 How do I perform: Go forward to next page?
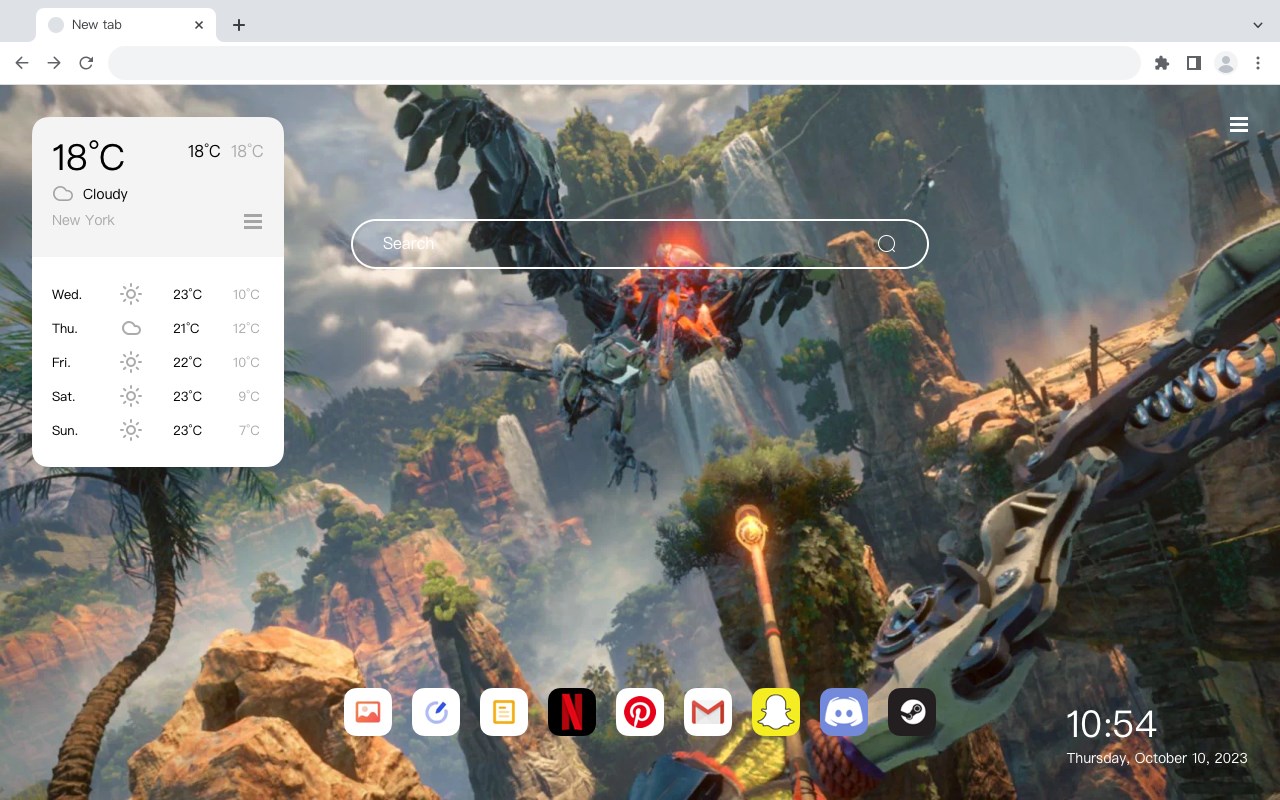[54, 63]
